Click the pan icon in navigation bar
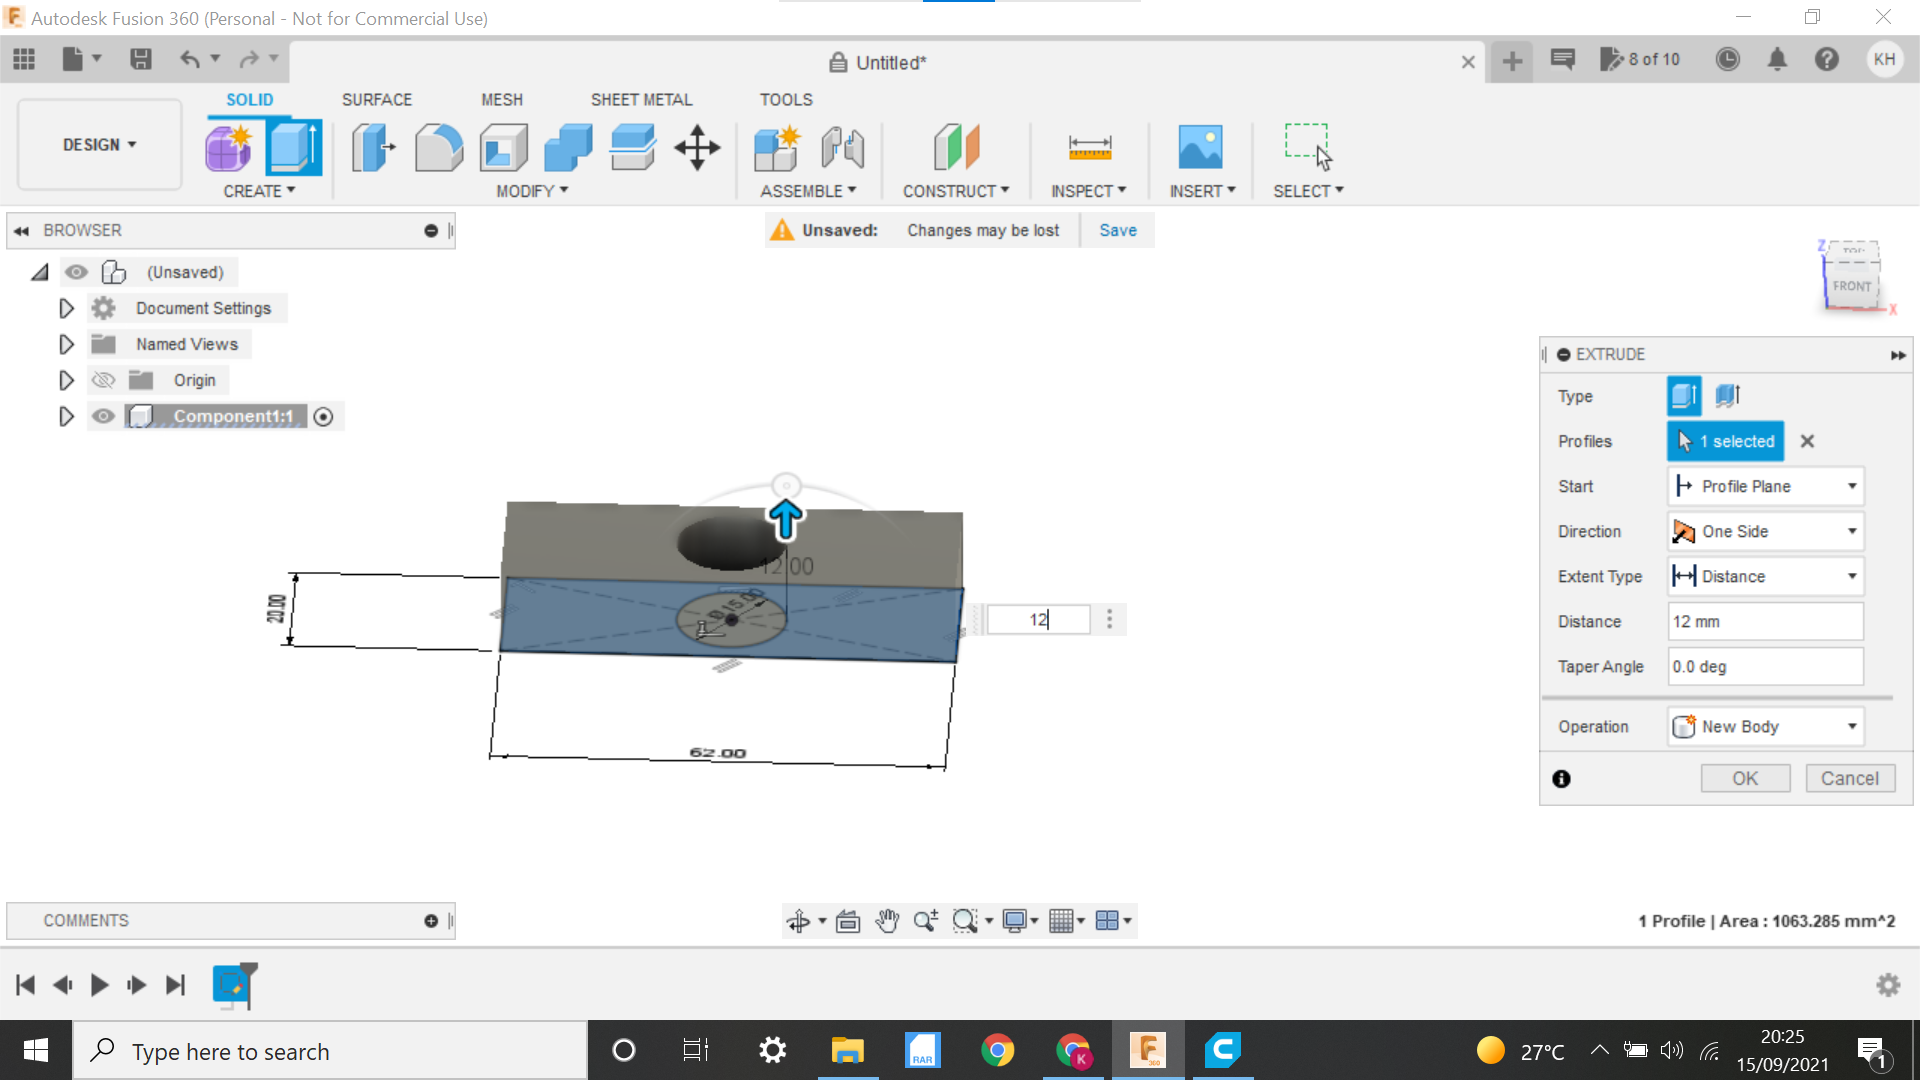 point(887,920)
